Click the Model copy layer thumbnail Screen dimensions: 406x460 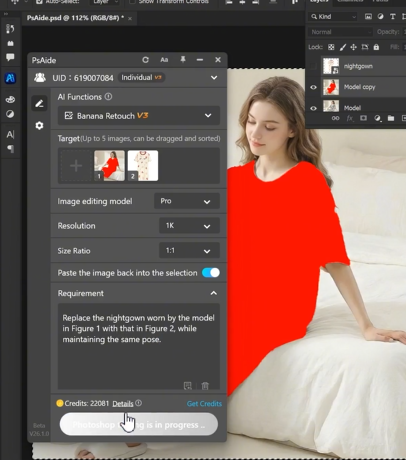click(x=331, y=87)
